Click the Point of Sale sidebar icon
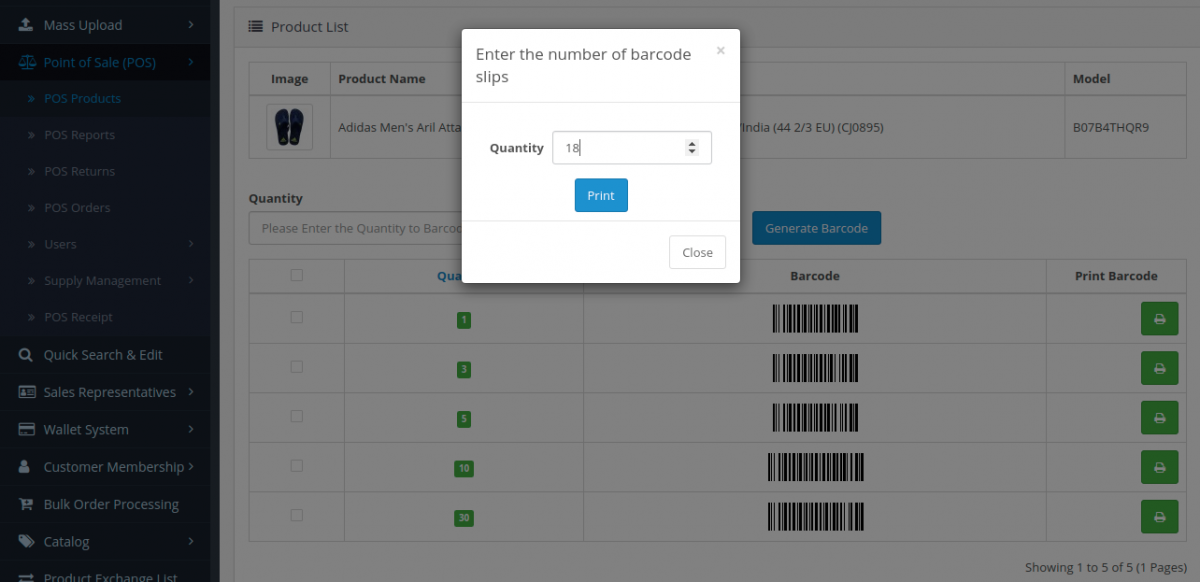1200x582 pixels. (25, 61)
